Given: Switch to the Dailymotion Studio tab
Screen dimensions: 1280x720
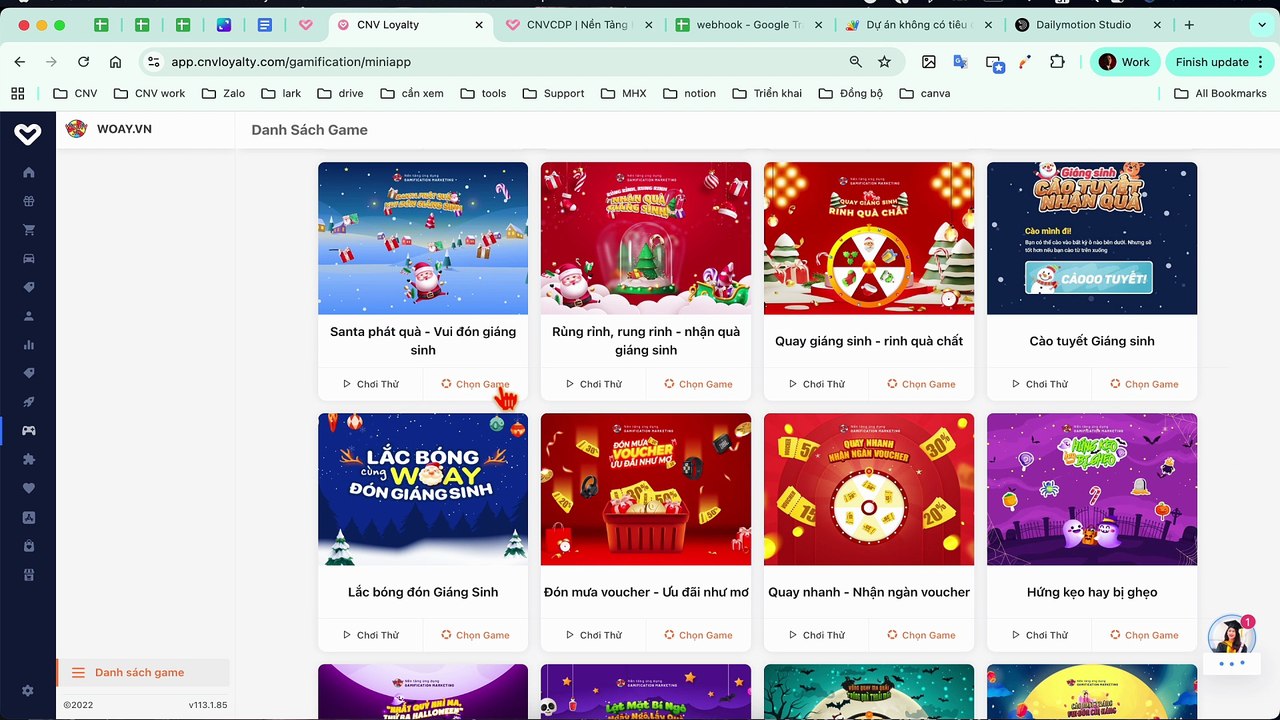Looking at the screenshot, I should point(1087,25).
